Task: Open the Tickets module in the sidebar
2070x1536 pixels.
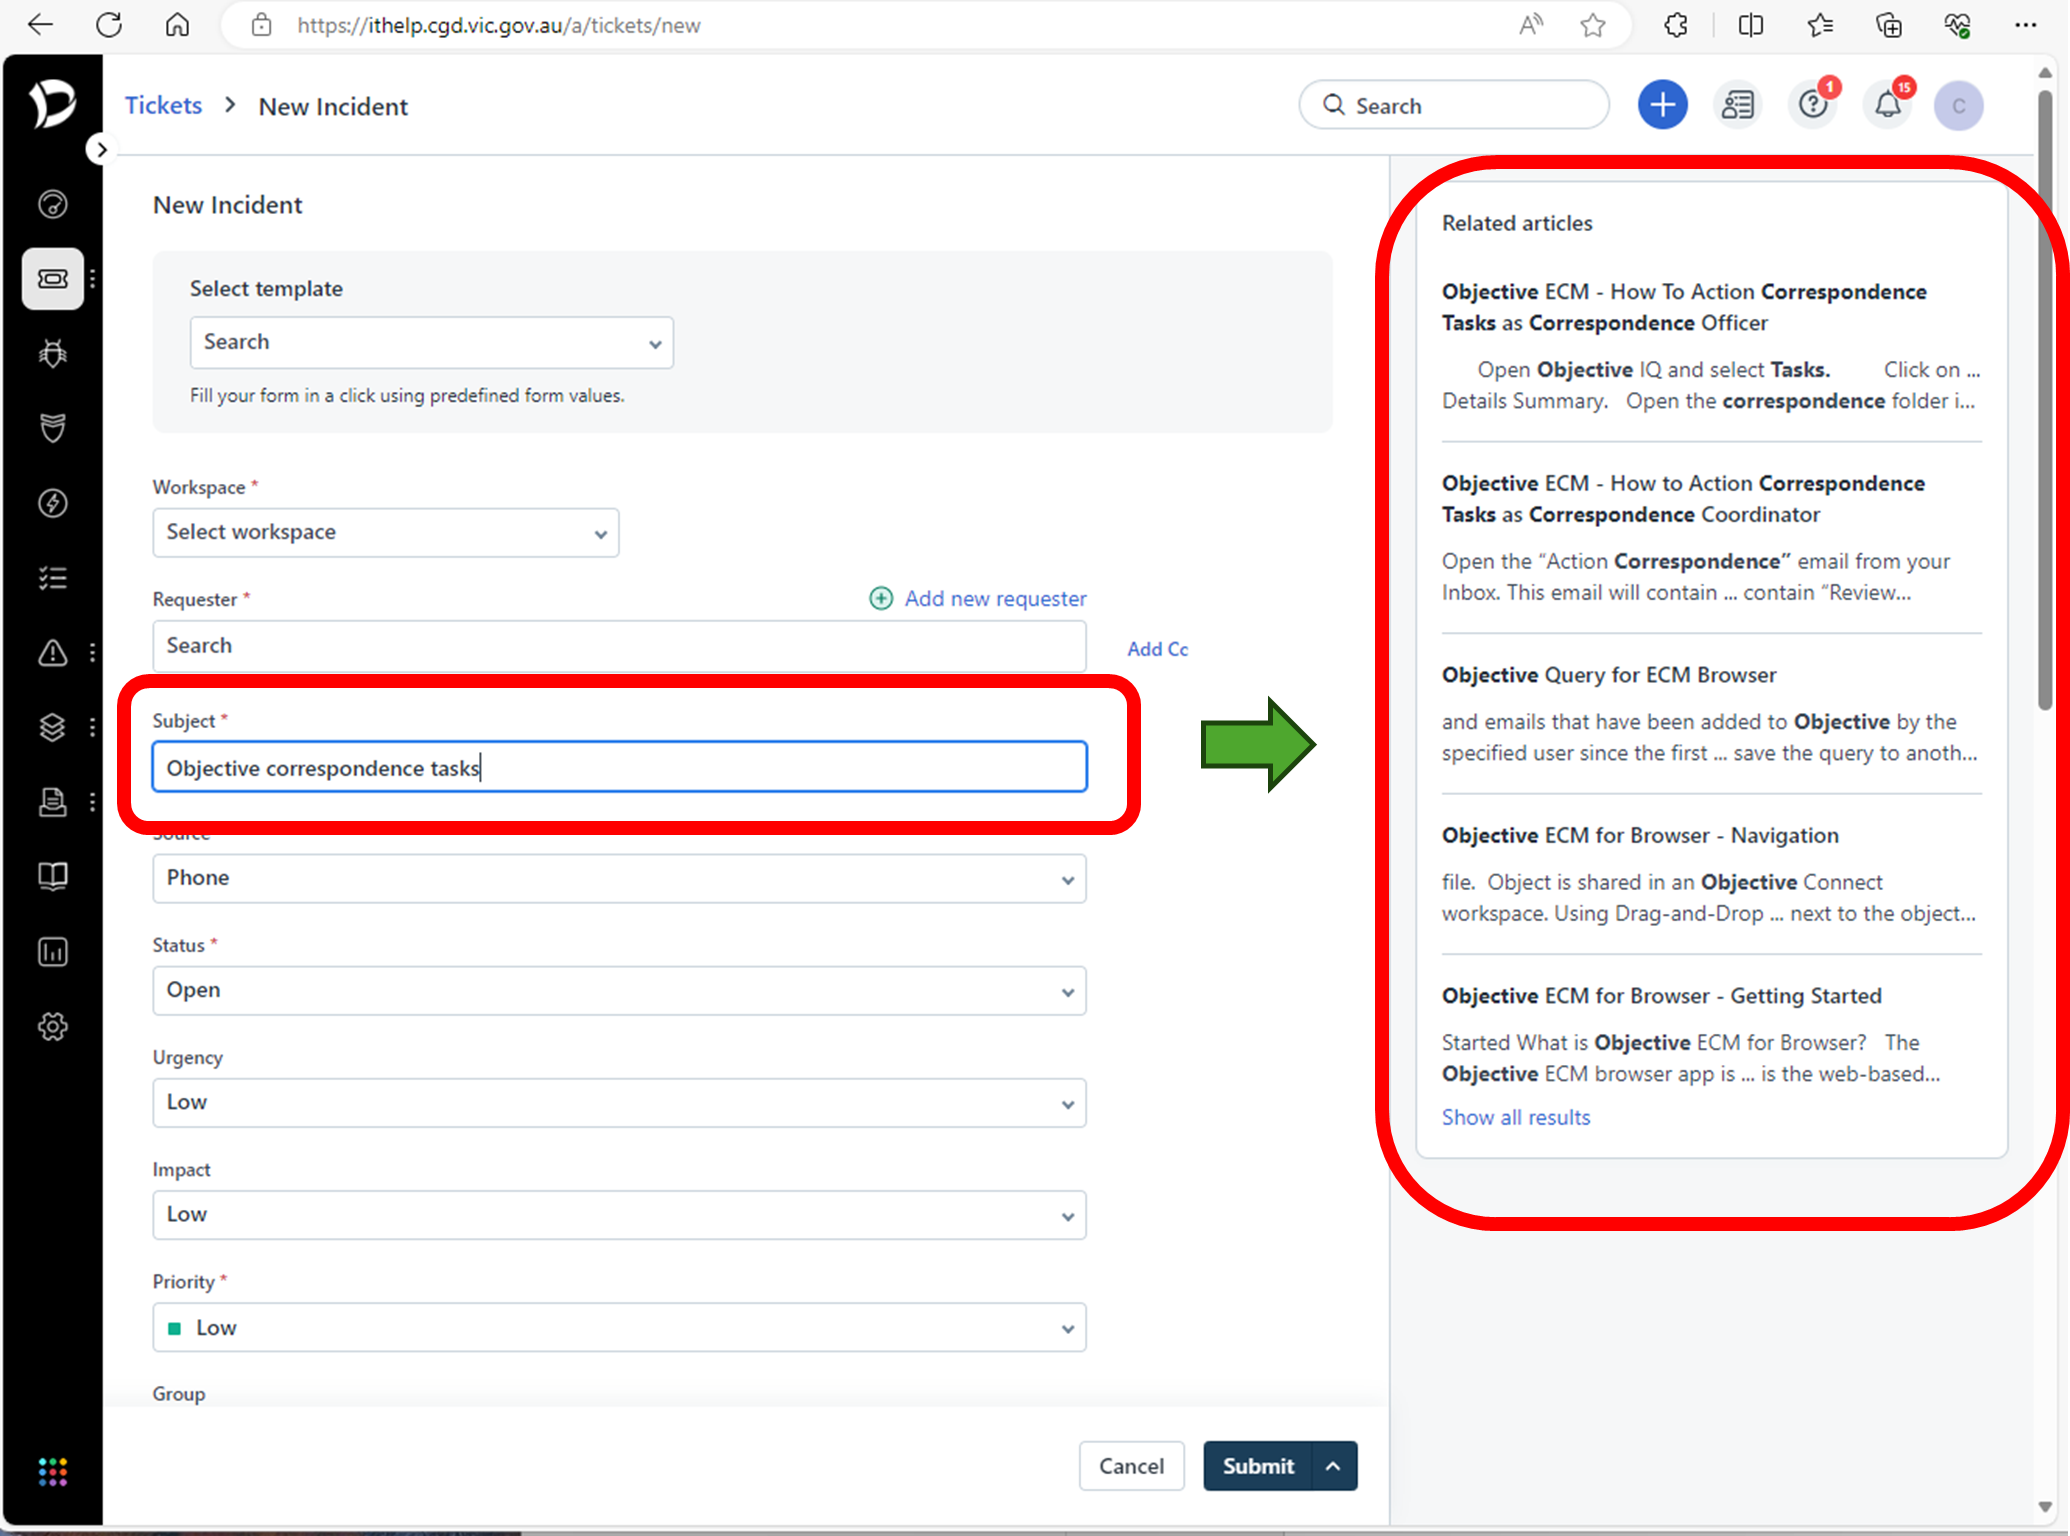Action: click(52, 279)
